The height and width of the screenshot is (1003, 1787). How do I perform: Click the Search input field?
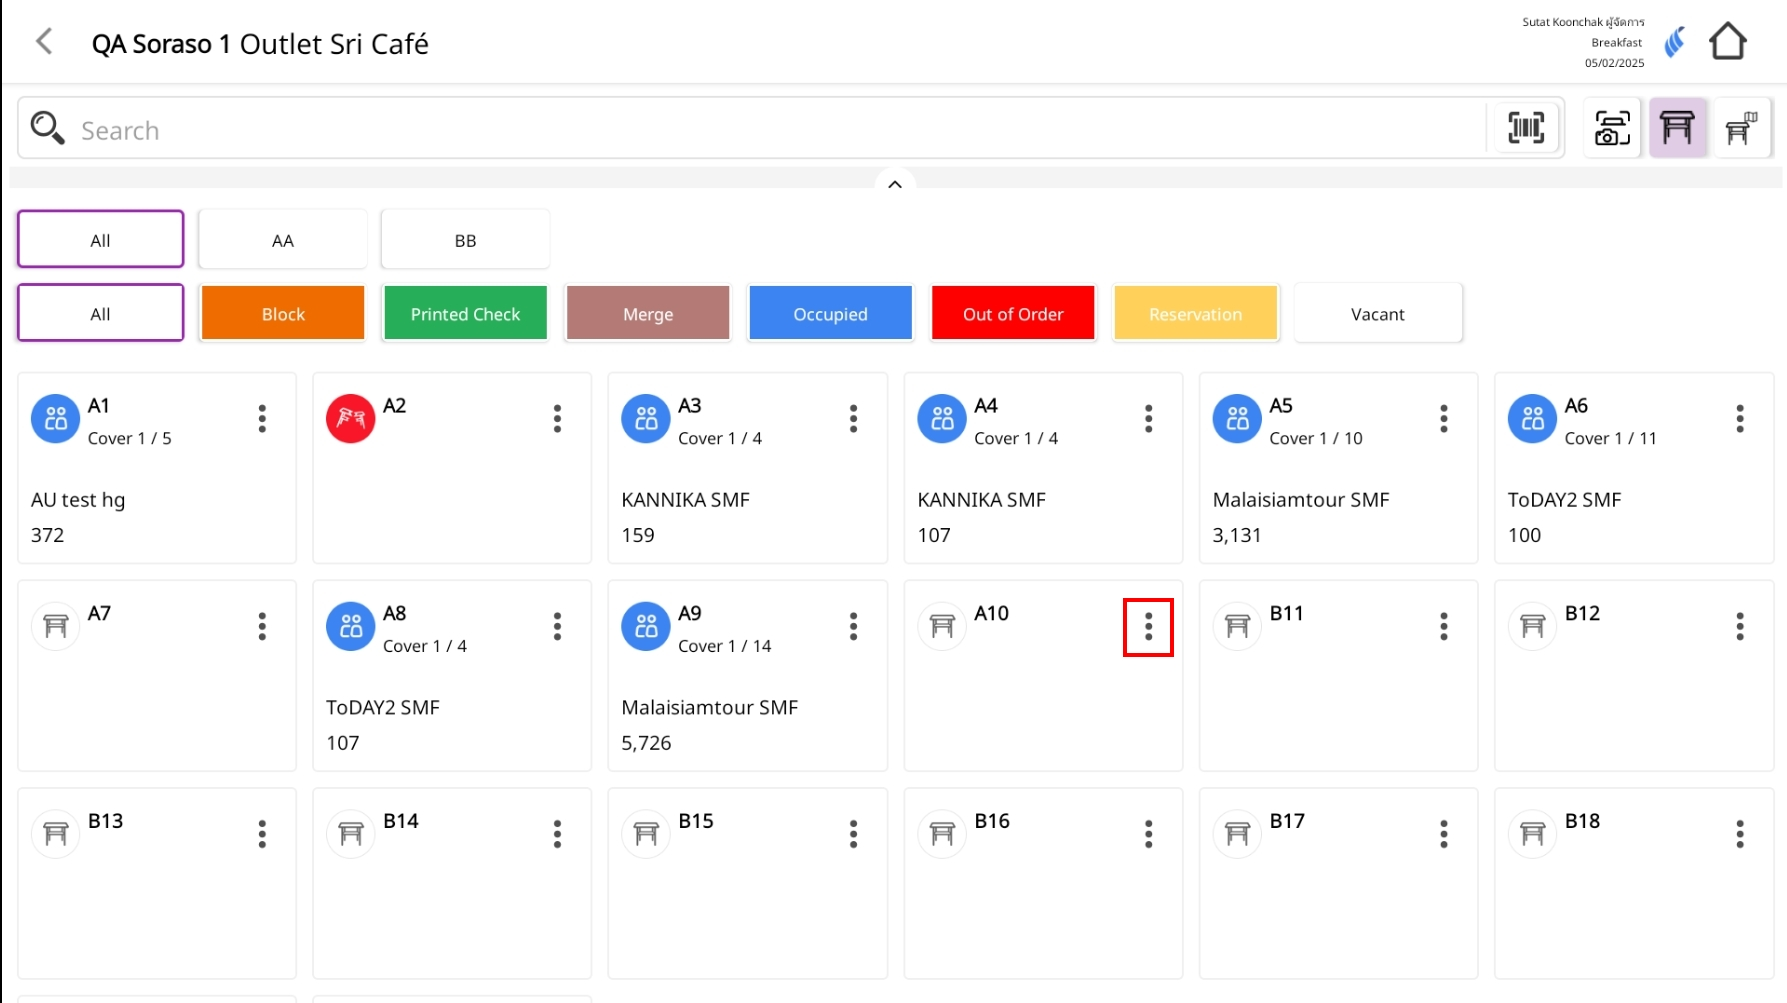760,130
